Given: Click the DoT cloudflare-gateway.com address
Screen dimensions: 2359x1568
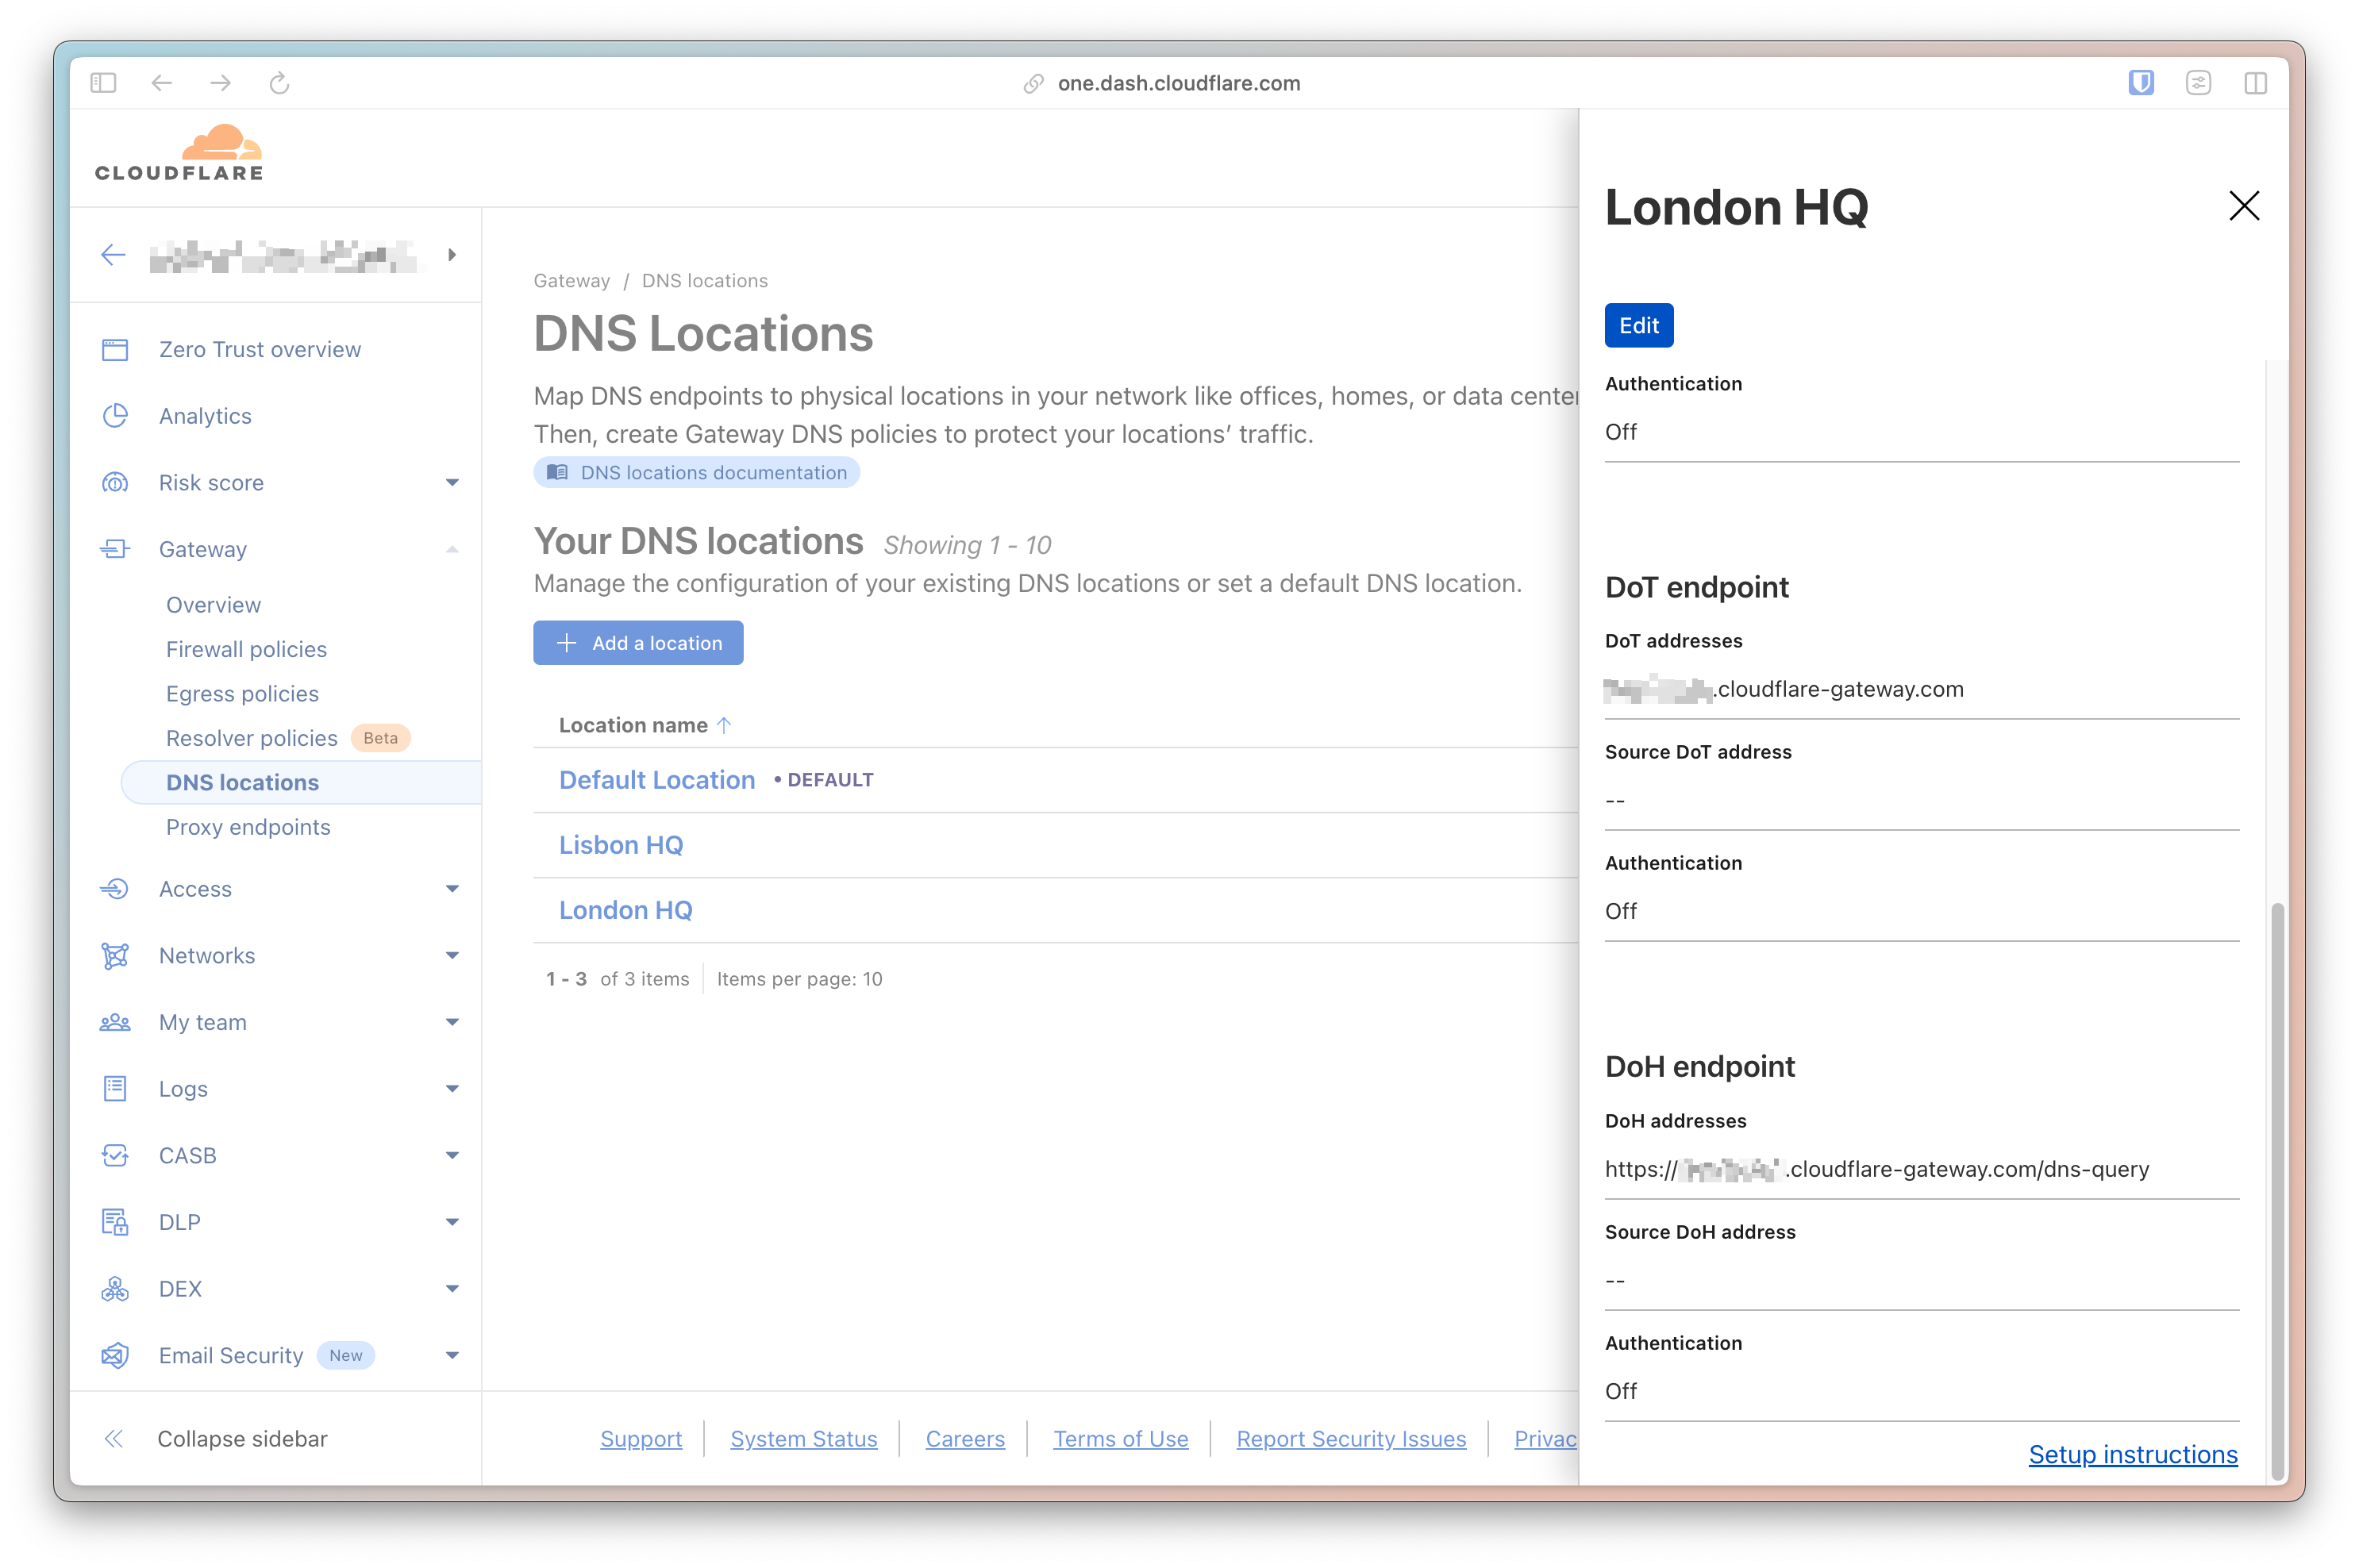Looking at the screenshot, I should (1783, 689).
